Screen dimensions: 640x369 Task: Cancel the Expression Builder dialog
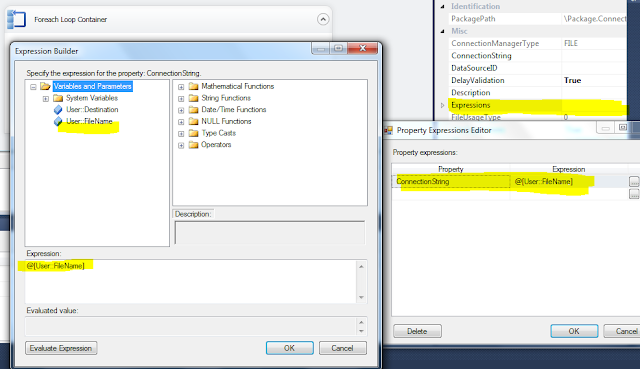pos(342,348)
